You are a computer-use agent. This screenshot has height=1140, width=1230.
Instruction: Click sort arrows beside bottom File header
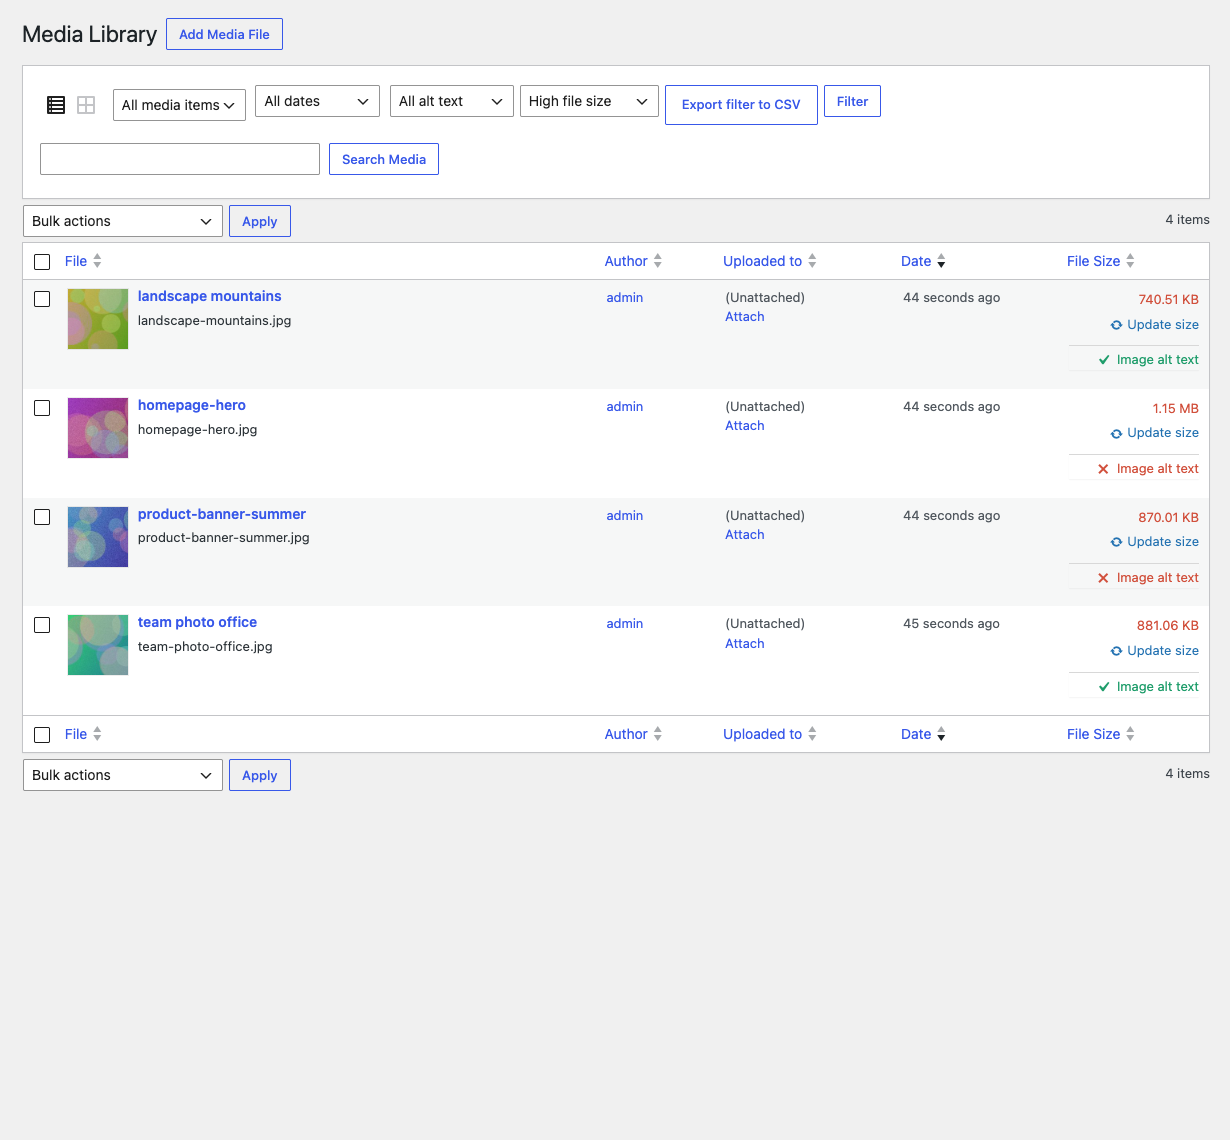97,734
